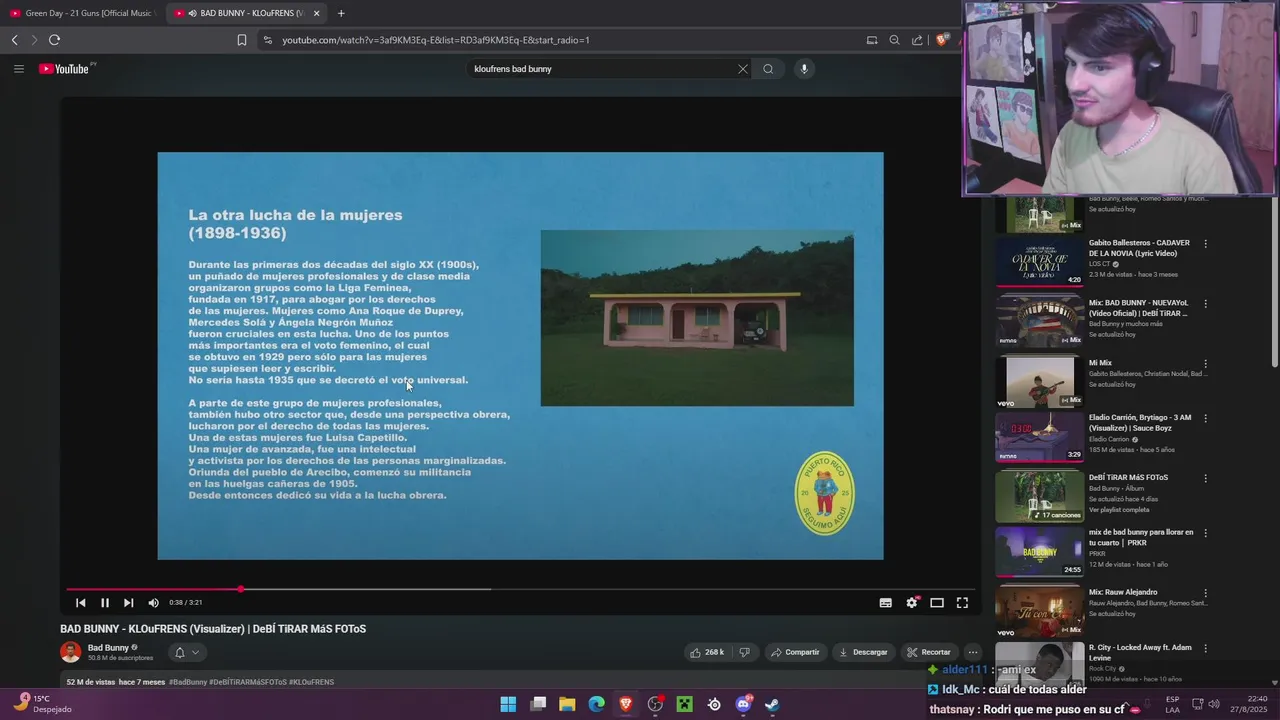This screenshot has width=1280, height=720.
Task: Open the YouTube hamburger guide menu
Action: tap(18, 69)
